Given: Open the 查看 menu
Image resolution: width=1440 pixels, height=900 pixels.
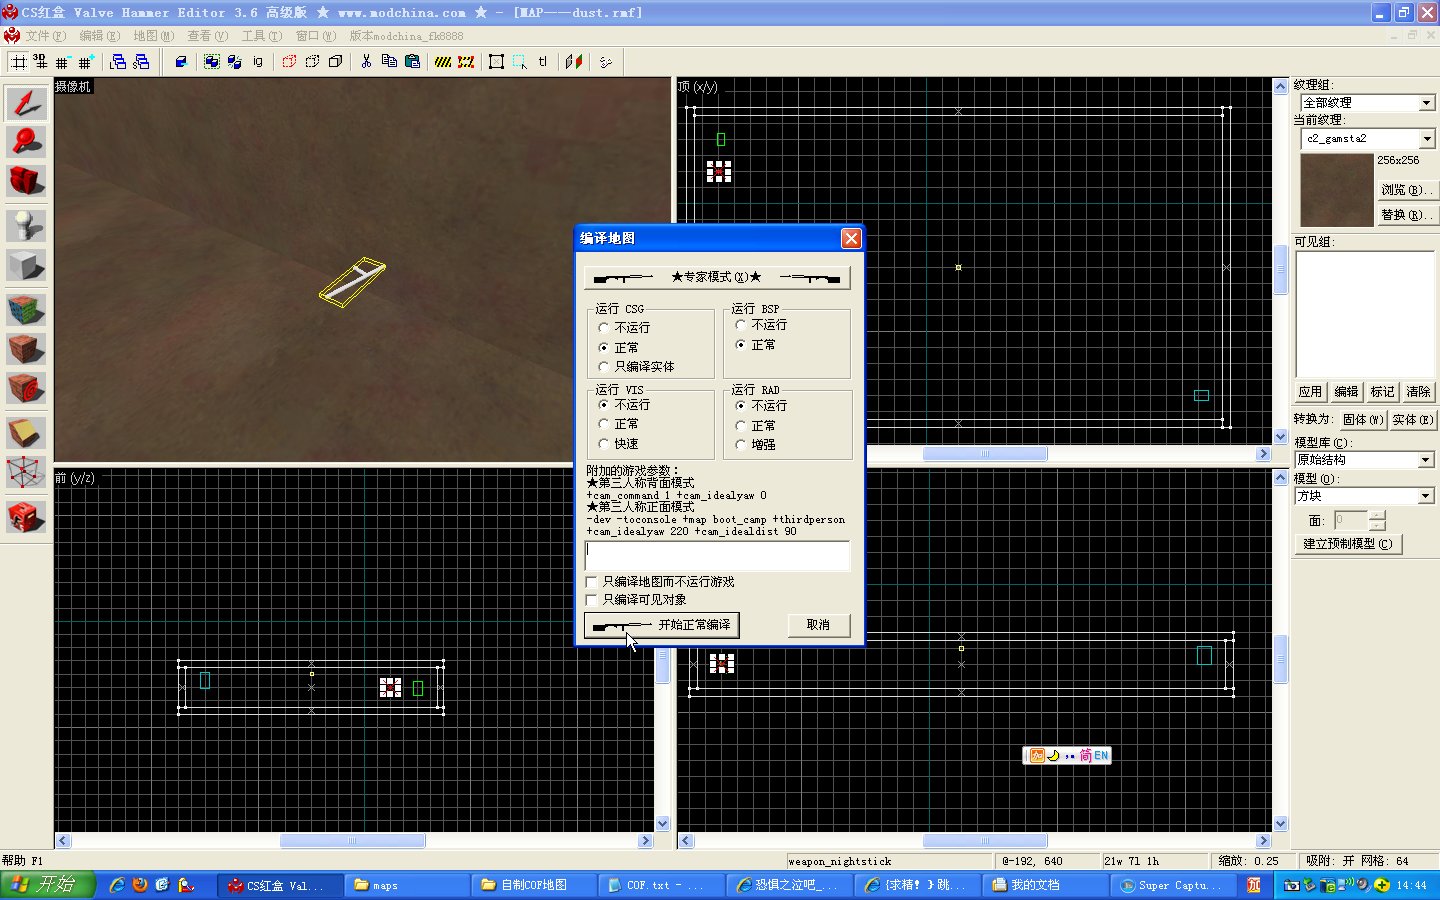Looking at the screenshot, I should point(207,36).
